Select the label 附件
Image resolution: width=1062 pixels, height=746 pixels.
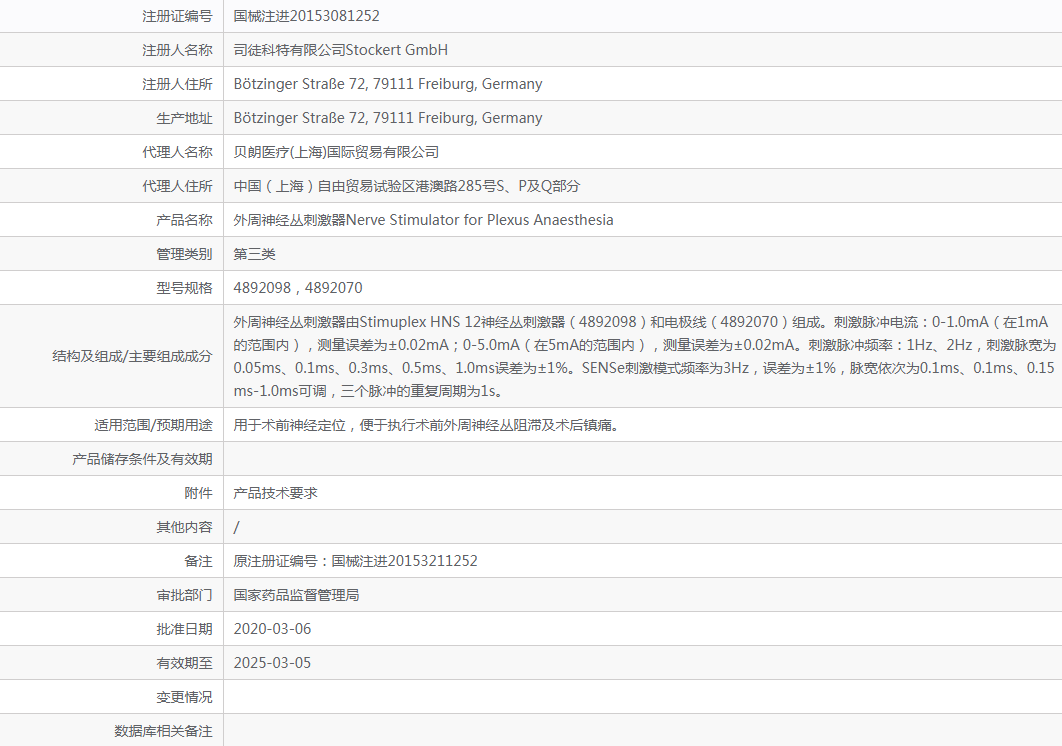pyautogui.click(x=198, y=493)
